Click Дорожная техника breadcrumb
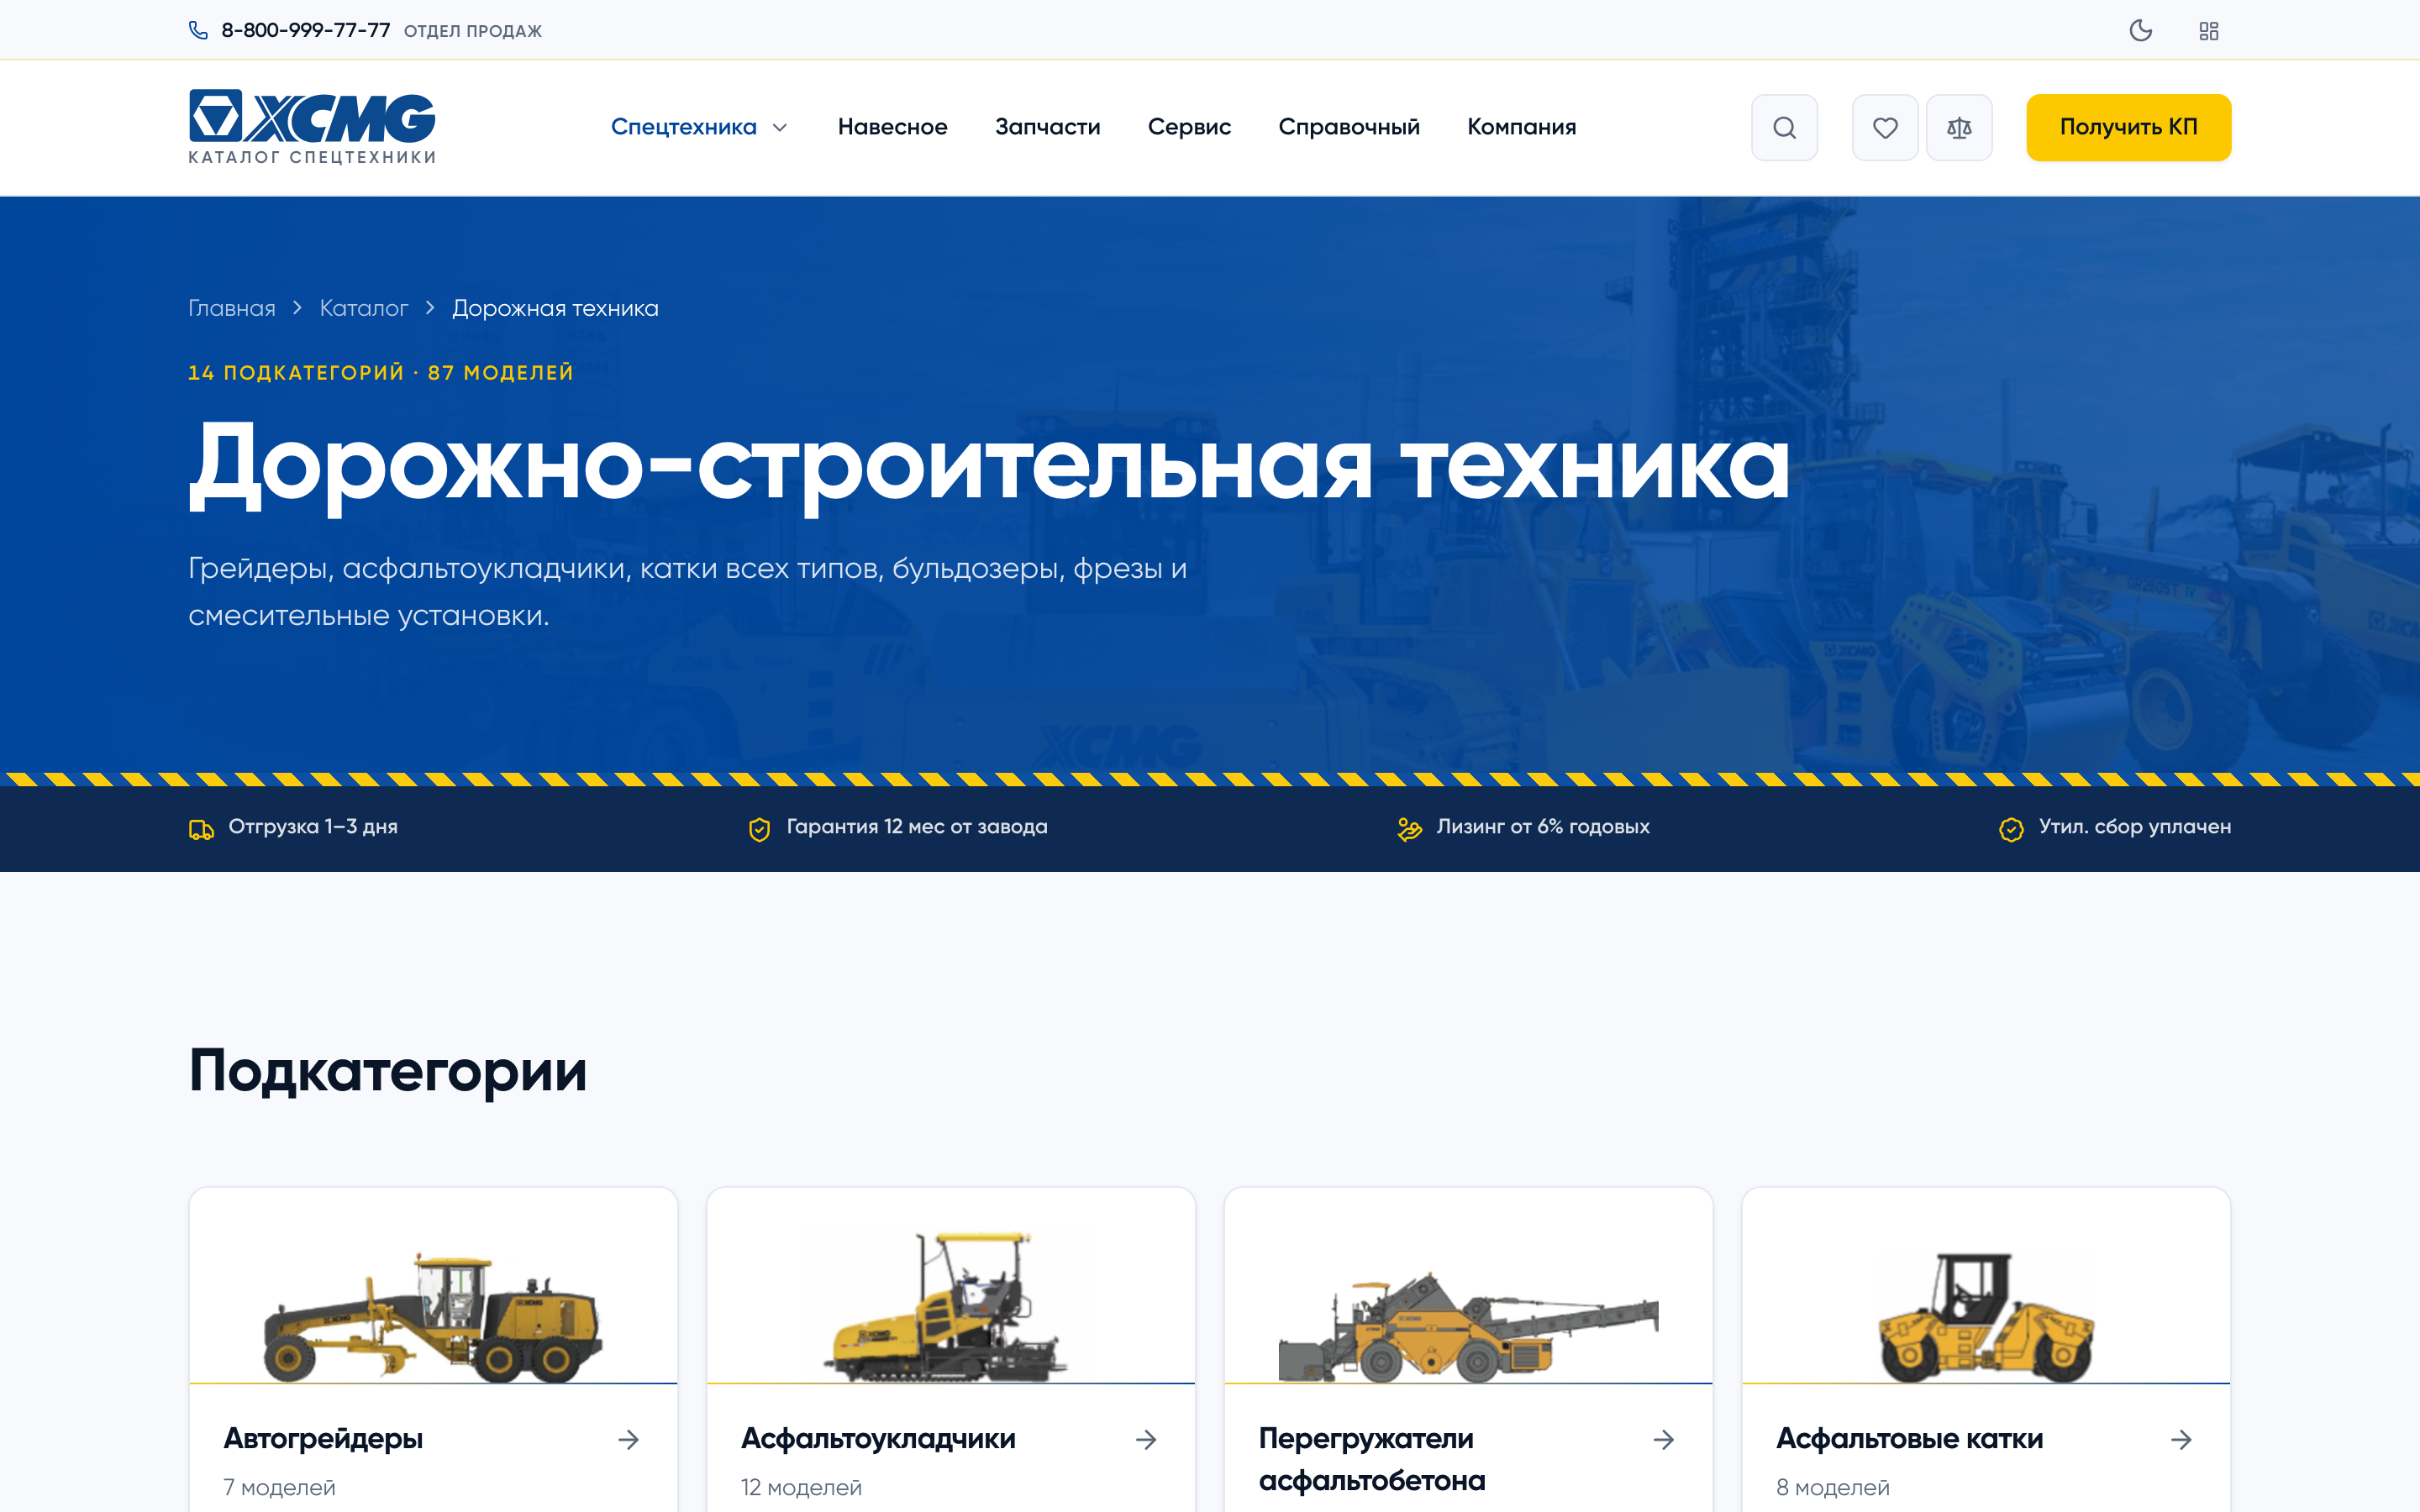The width and height of the screenshot is (2420, 1512). click(555, 308)
